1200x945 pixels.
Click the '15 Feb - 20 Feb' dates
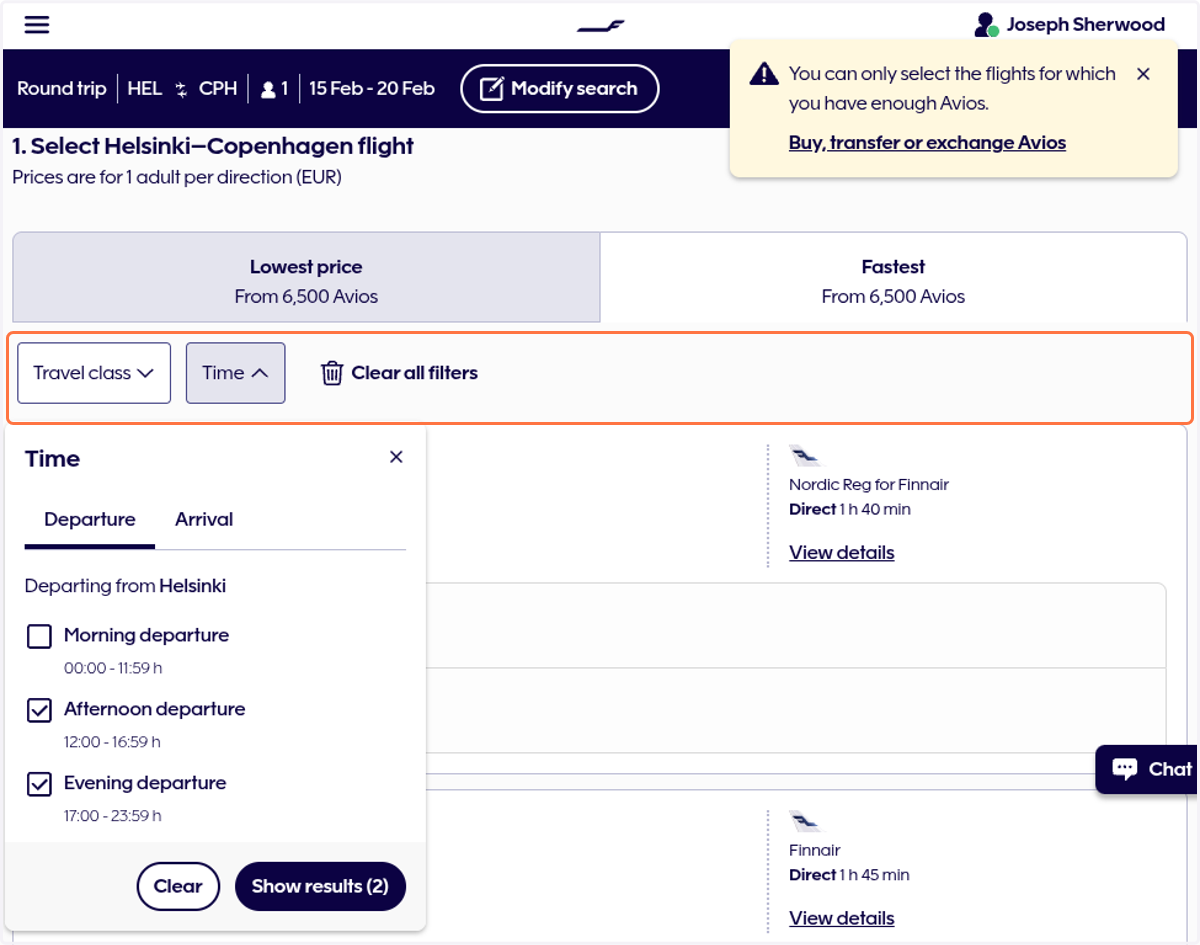[372, 89]
